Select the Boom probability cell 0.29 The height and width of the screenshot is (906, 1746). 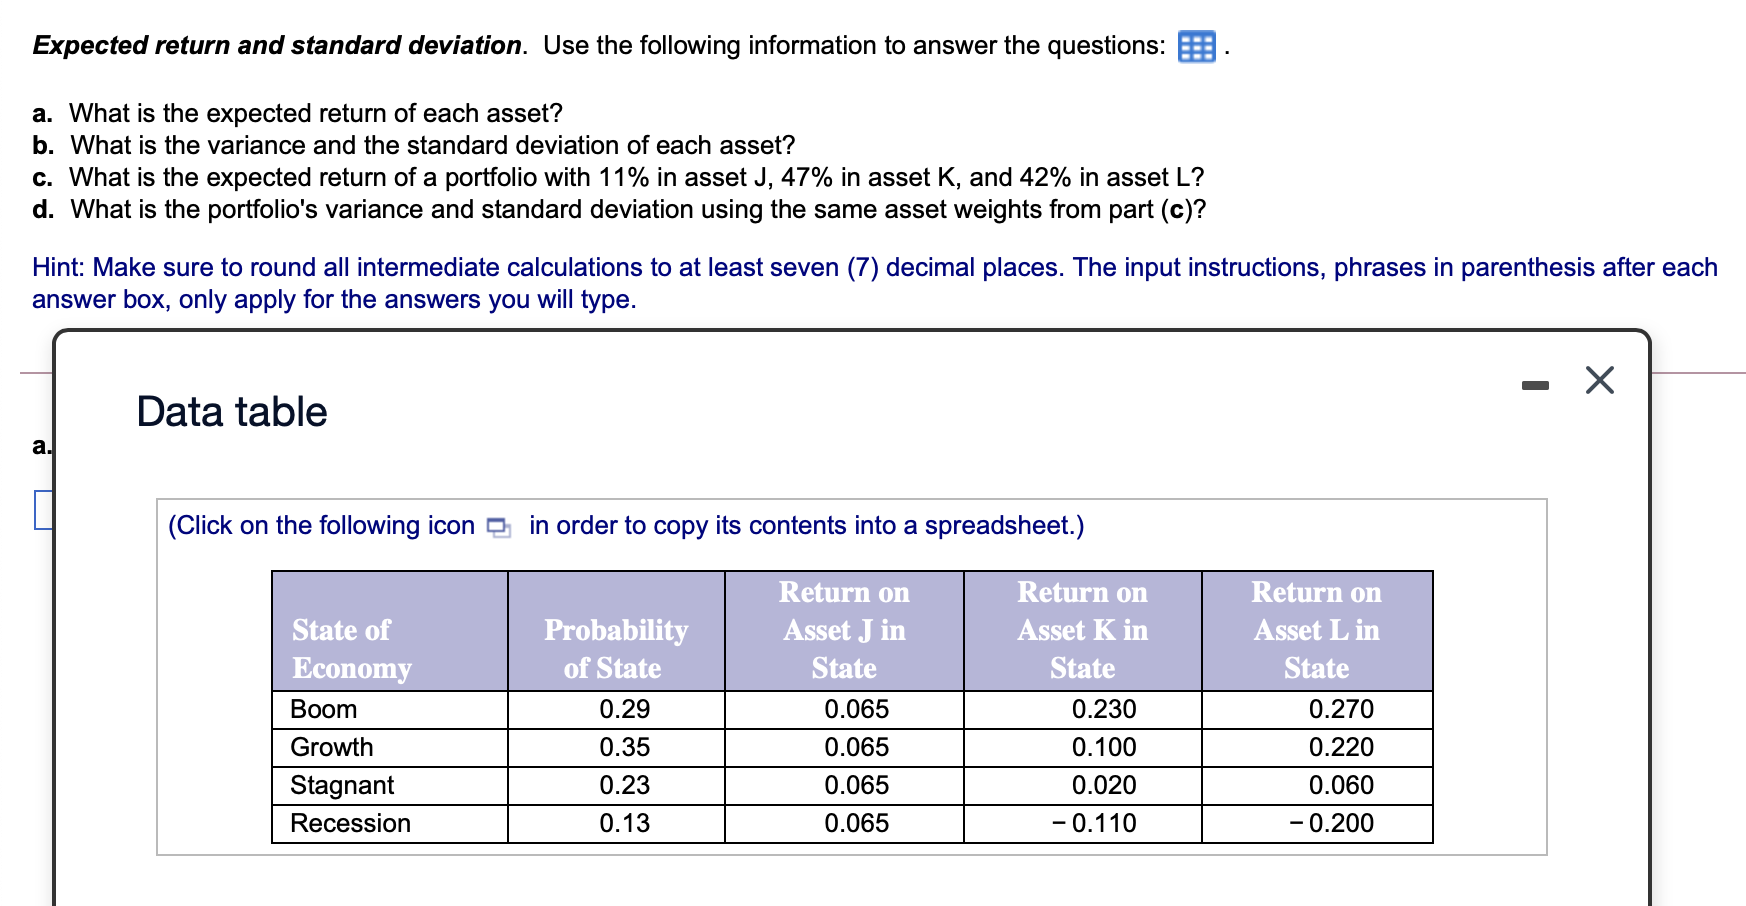(x=623, y=709)
